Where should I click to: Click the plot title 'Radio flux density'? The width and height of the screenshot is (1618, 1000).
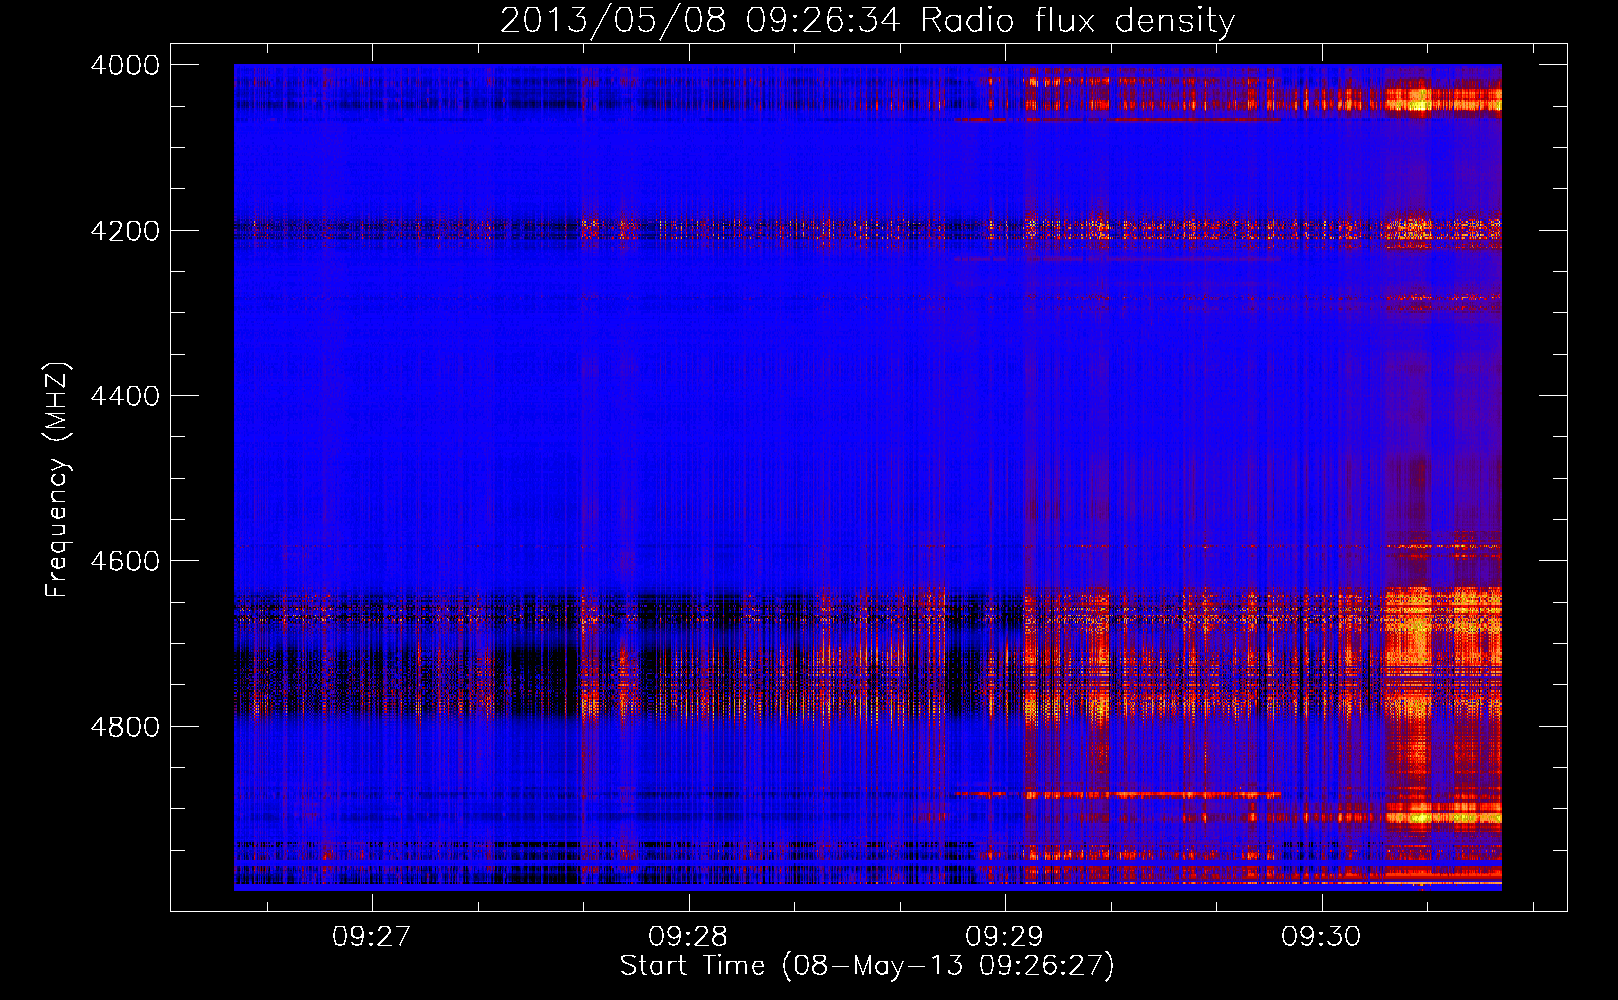click(1078, 21)
